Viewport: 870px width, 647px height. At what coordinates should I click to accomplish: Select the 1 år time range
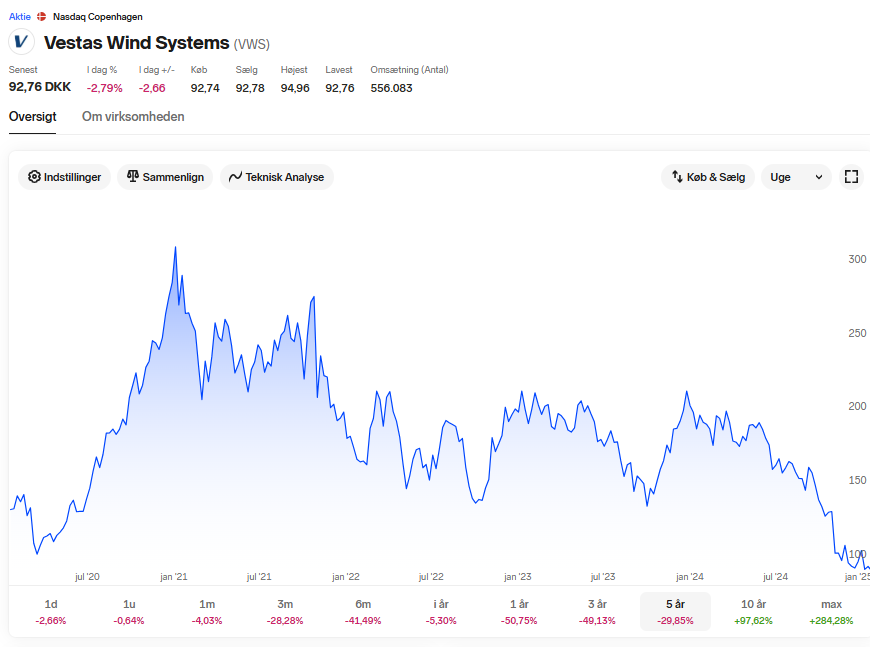pyautogui.click(x=519, y=611)
